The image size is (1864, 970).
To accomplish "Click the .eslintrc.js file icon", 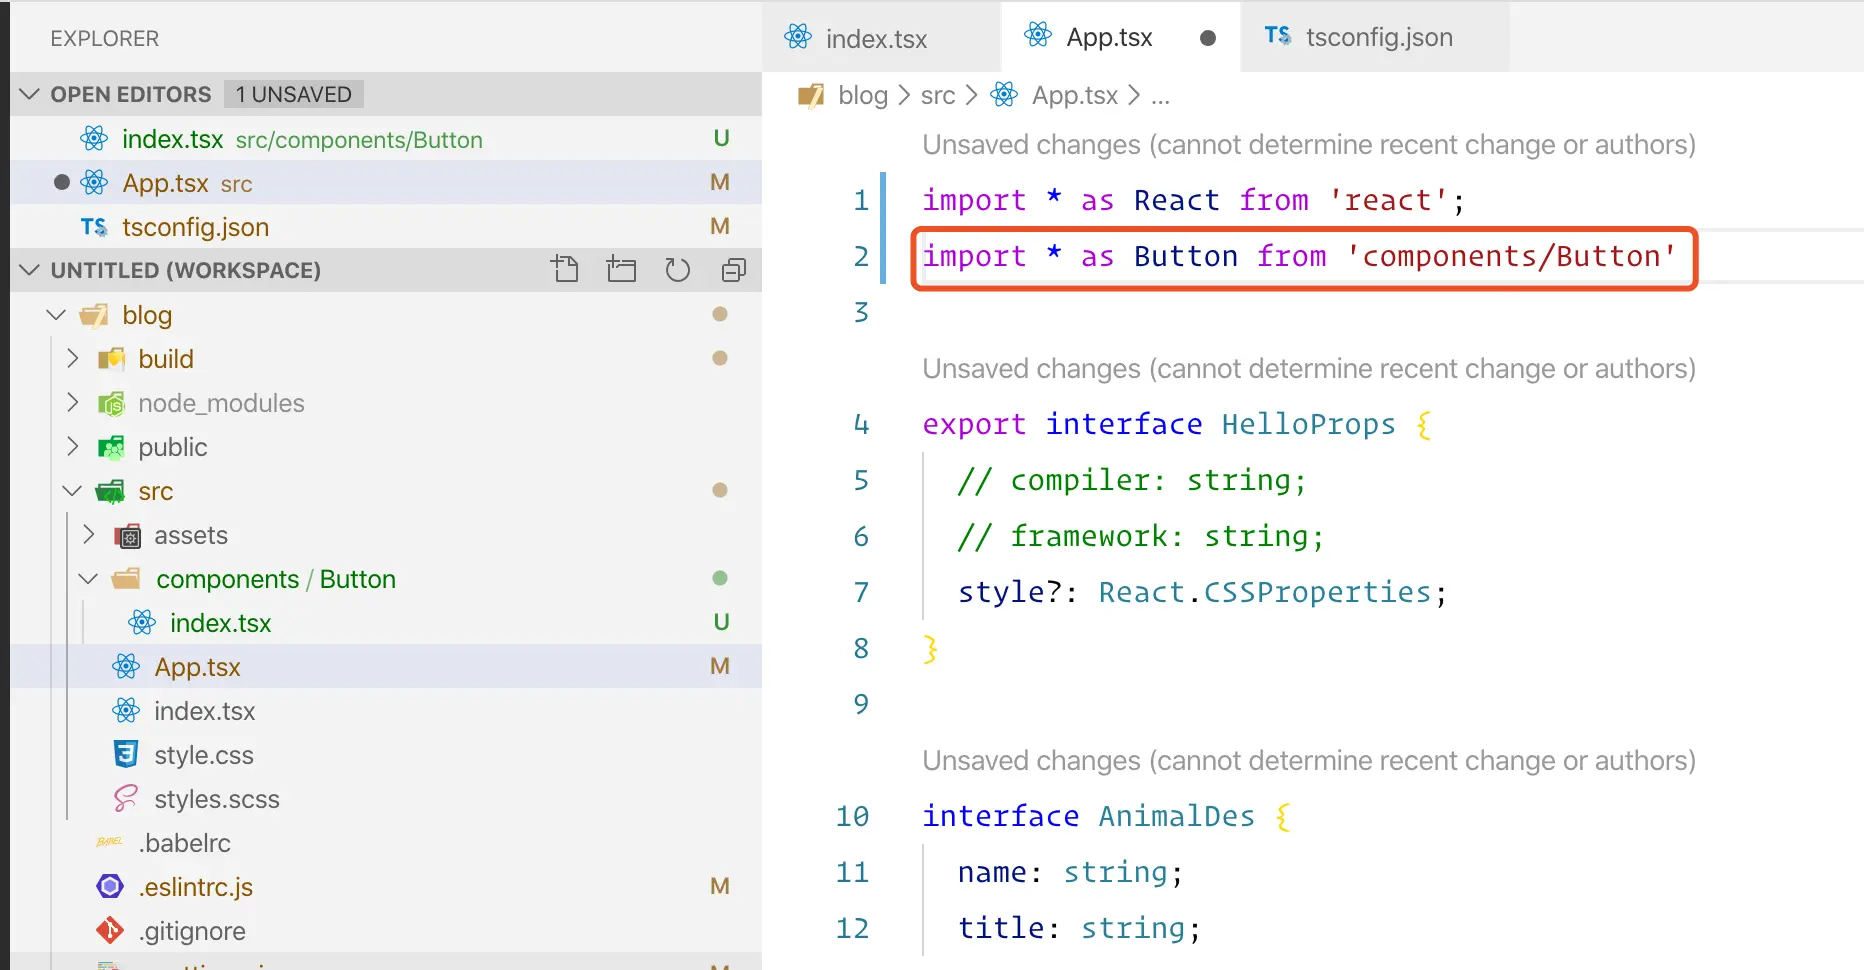I will 110,886.
